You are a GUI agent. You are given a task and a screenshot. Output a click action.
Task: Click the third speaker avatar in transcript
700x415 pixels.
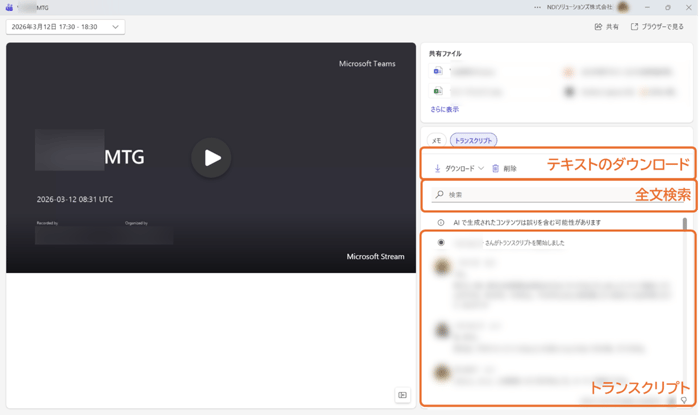pos(442,372)
